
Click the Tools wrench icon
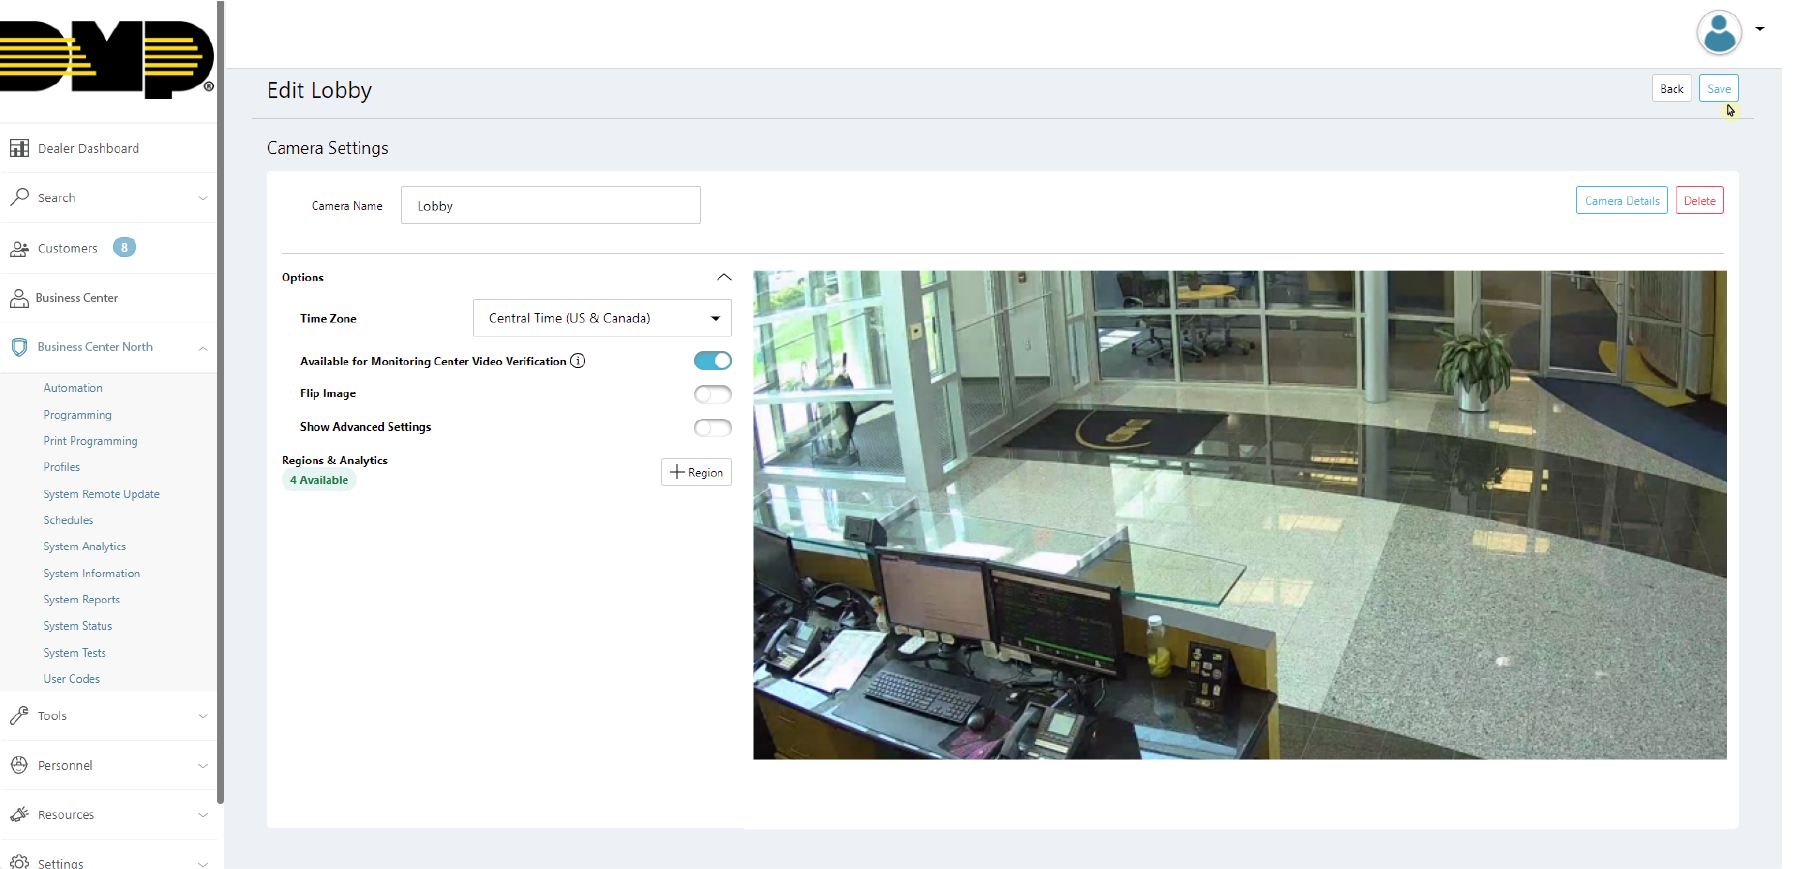(x=19, y=716)
